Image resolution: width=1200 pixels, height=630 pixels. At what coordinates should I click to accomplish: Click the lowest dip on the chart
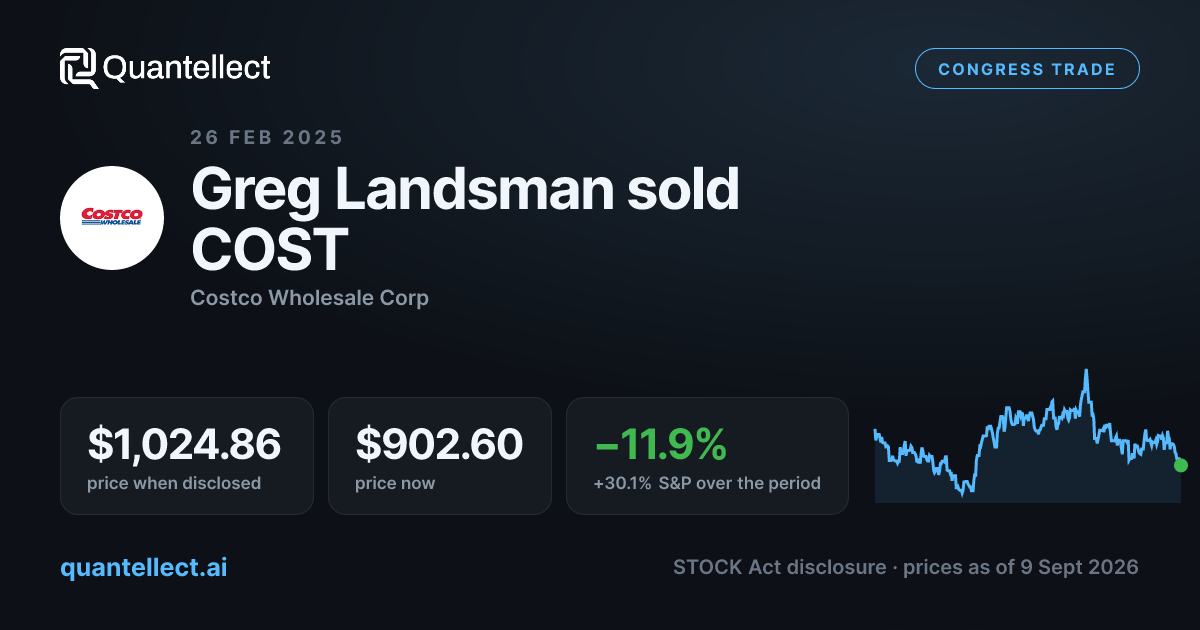(x=964, y=492)
